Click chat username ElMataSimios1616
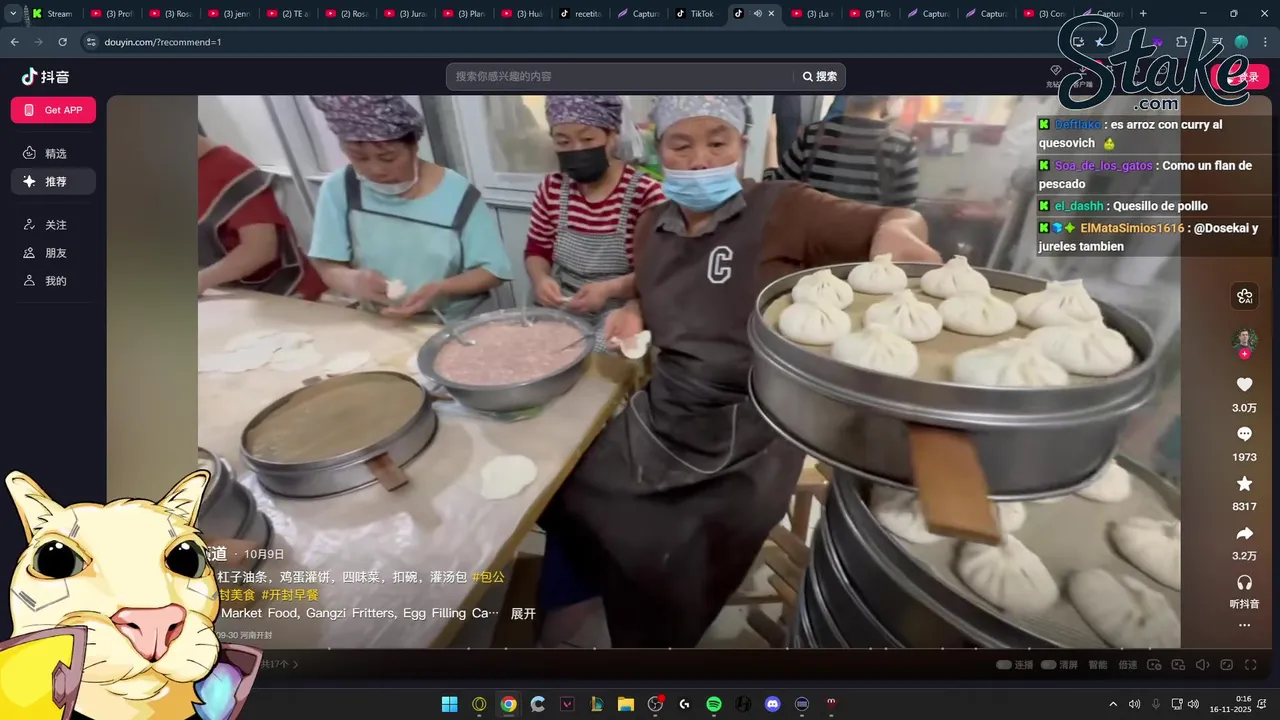 [x=1130, y=228]
